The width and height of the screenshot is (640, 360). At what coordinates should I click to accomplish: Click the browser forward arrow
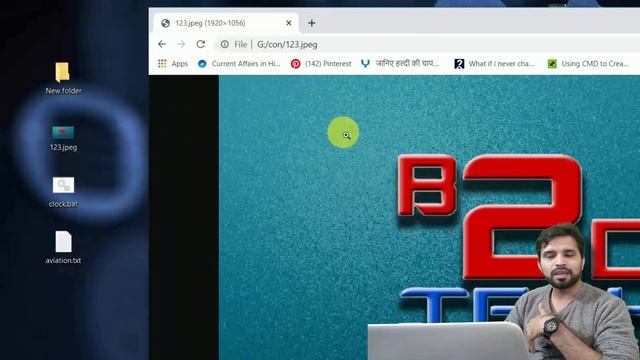click(x=181, y=44)
